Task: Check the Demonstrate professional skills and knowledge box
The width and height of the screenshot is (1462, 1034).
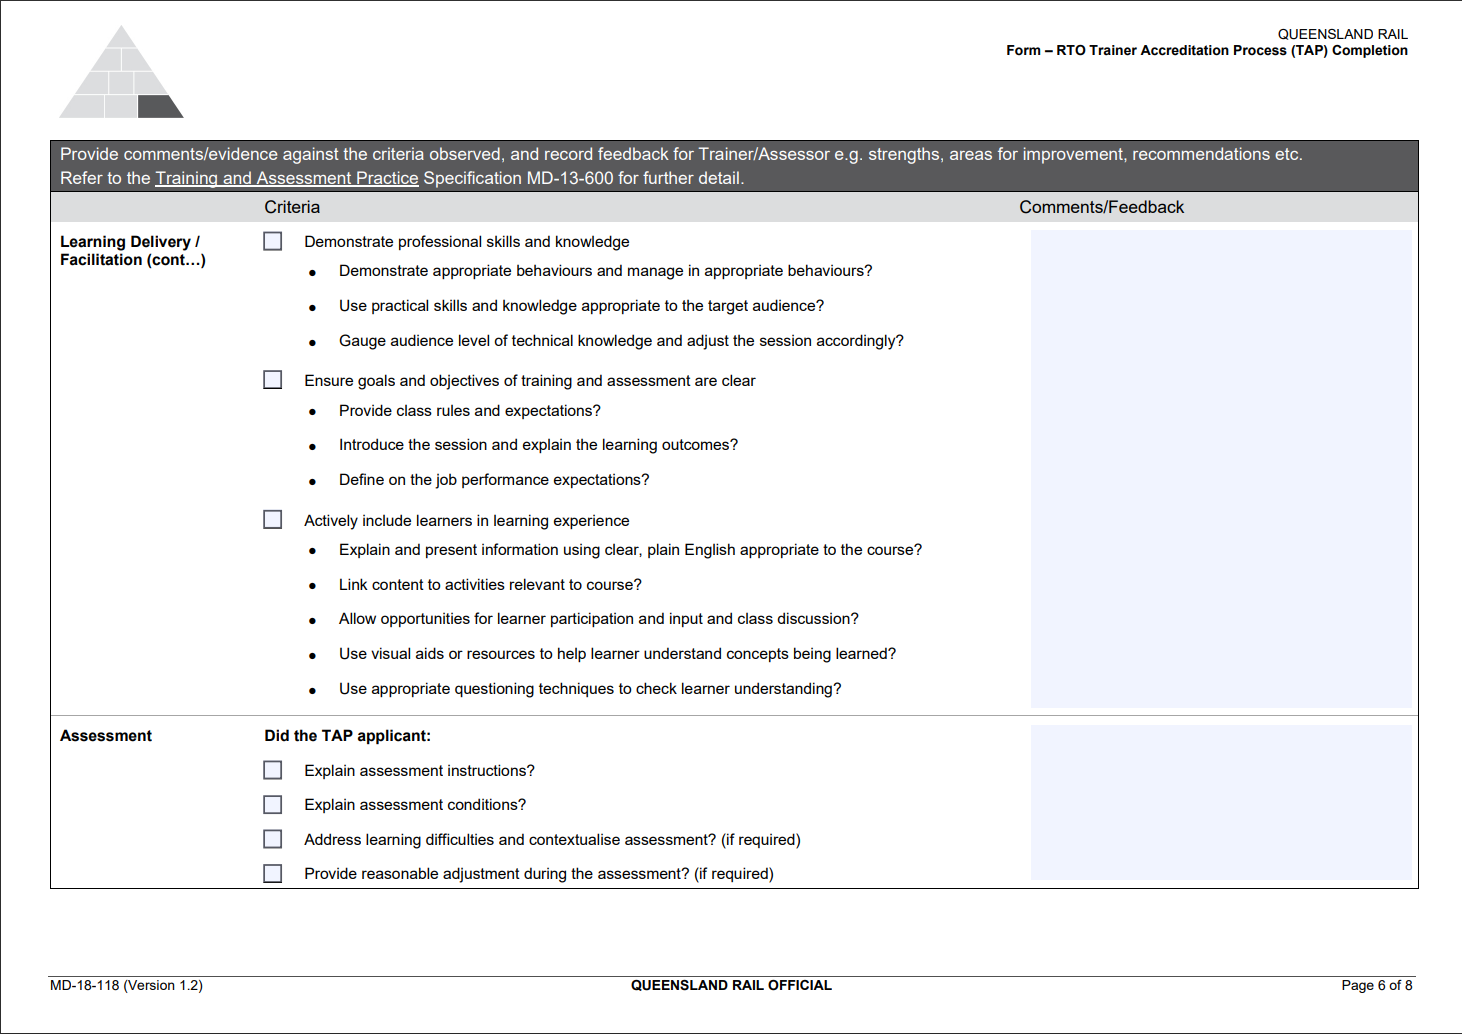Action: (x=273, y=241)
